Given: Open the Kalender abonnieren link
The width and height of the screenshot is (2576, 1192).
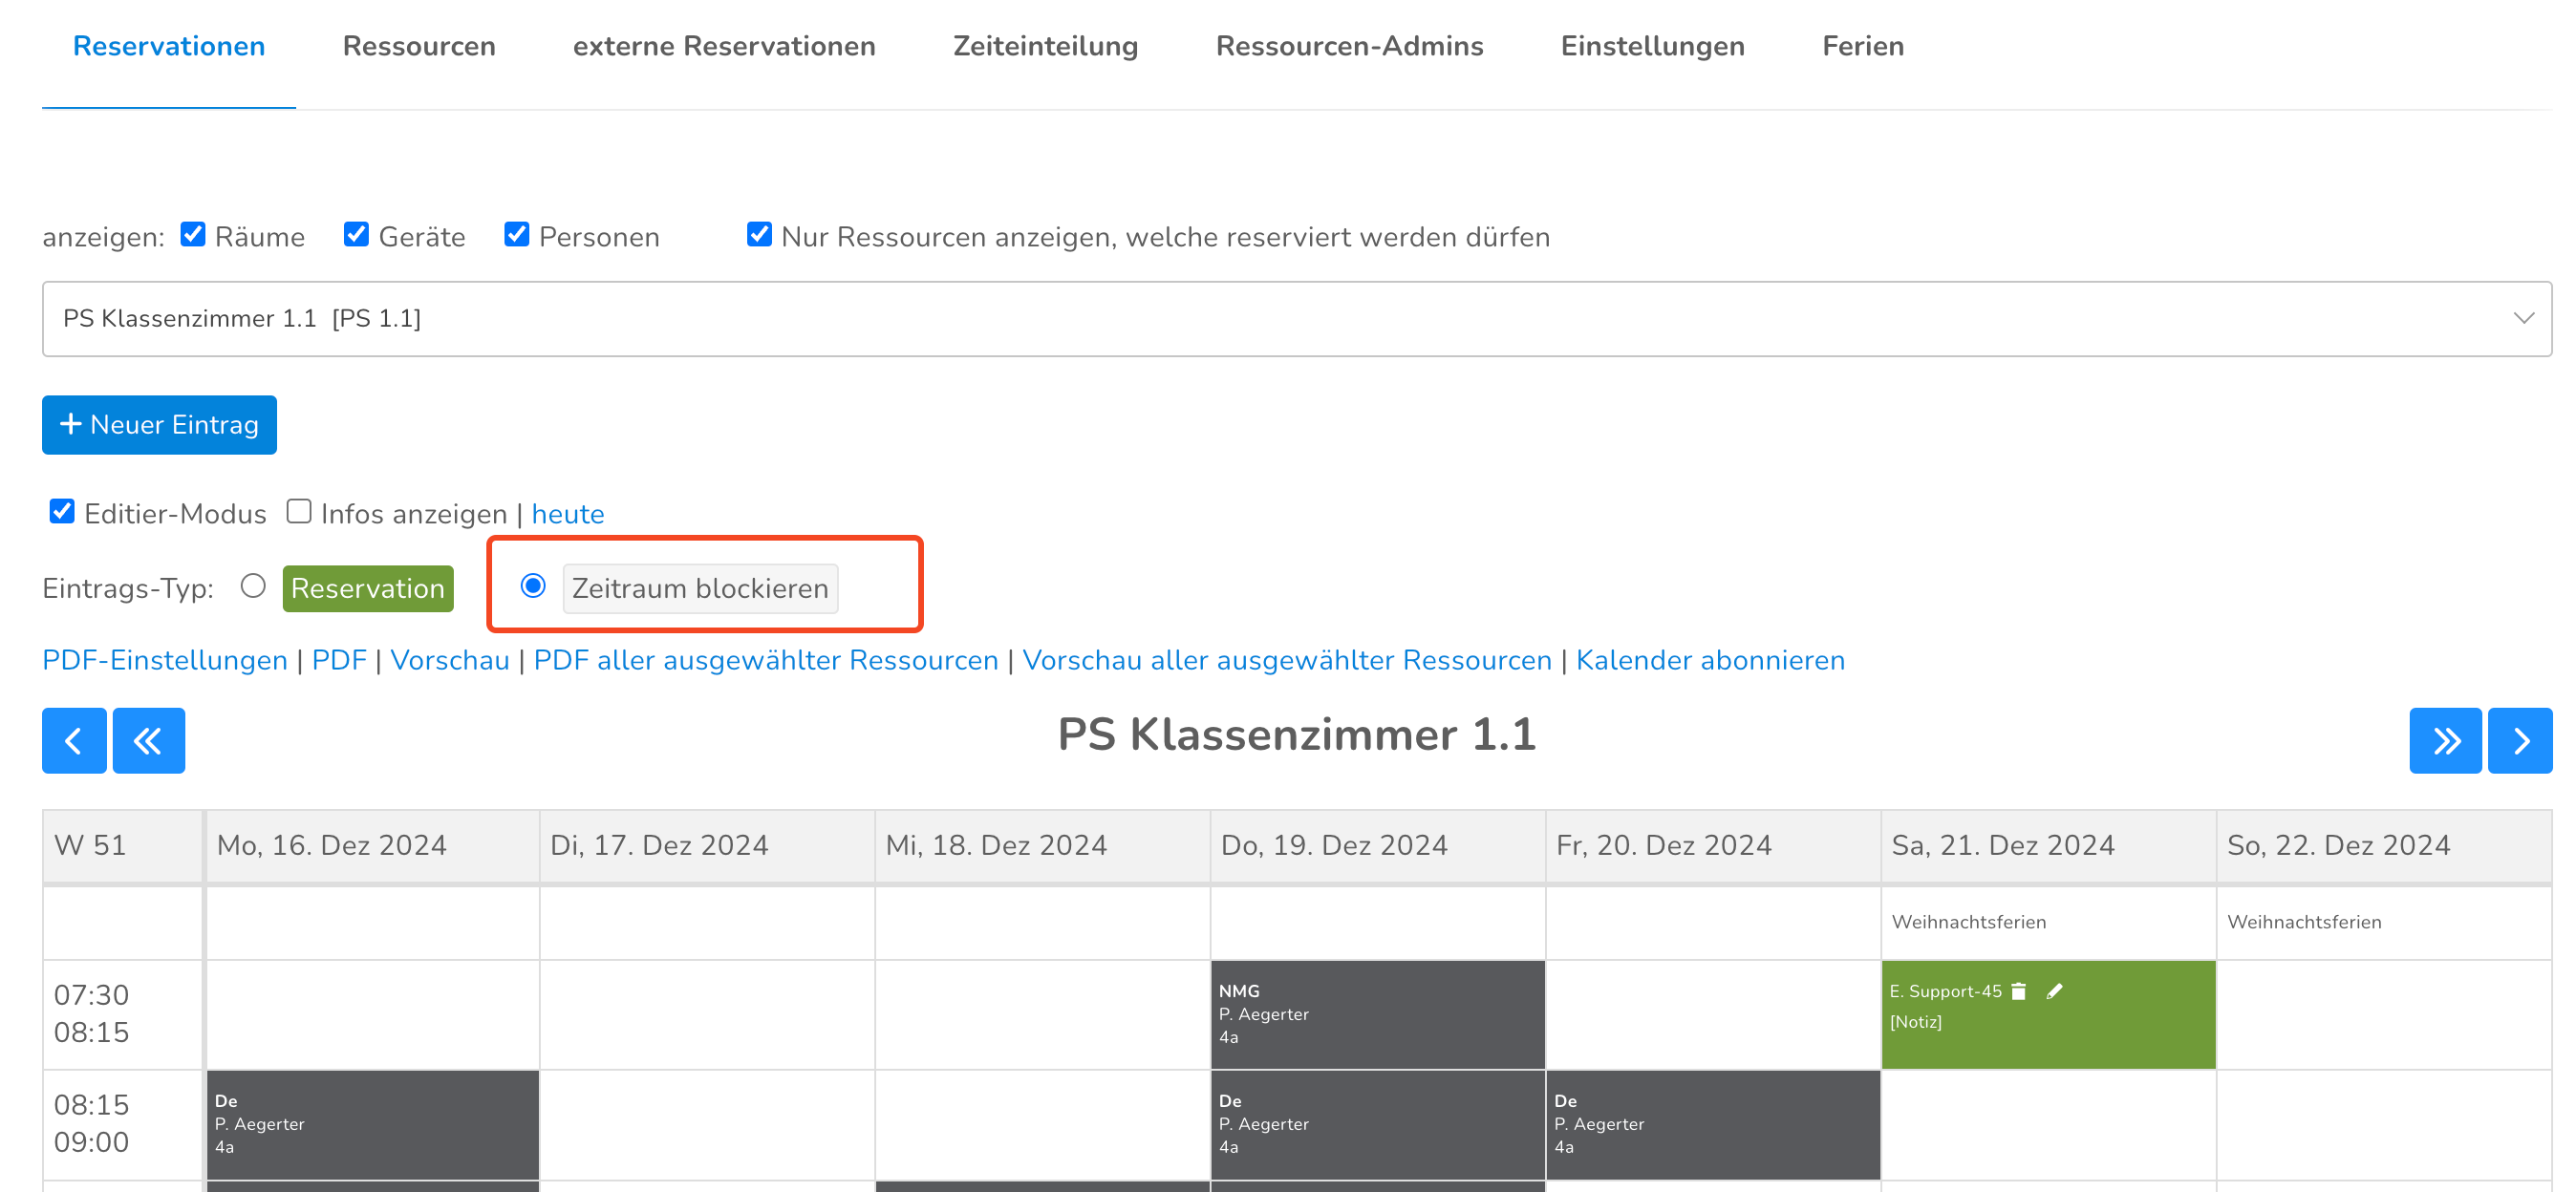Looking at the screenshot, I should tap(1710, 660).
